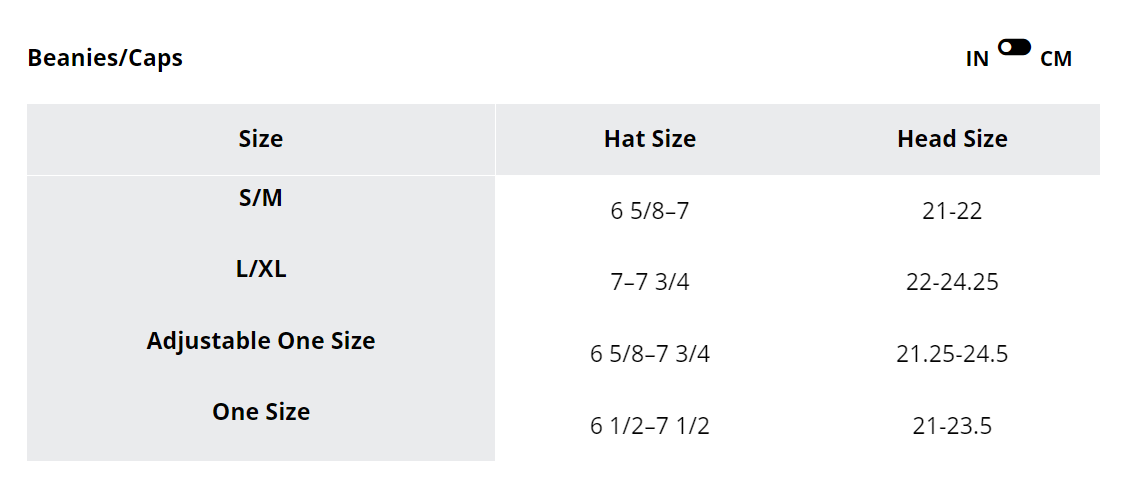Click the IN unit label

[977, 59]
